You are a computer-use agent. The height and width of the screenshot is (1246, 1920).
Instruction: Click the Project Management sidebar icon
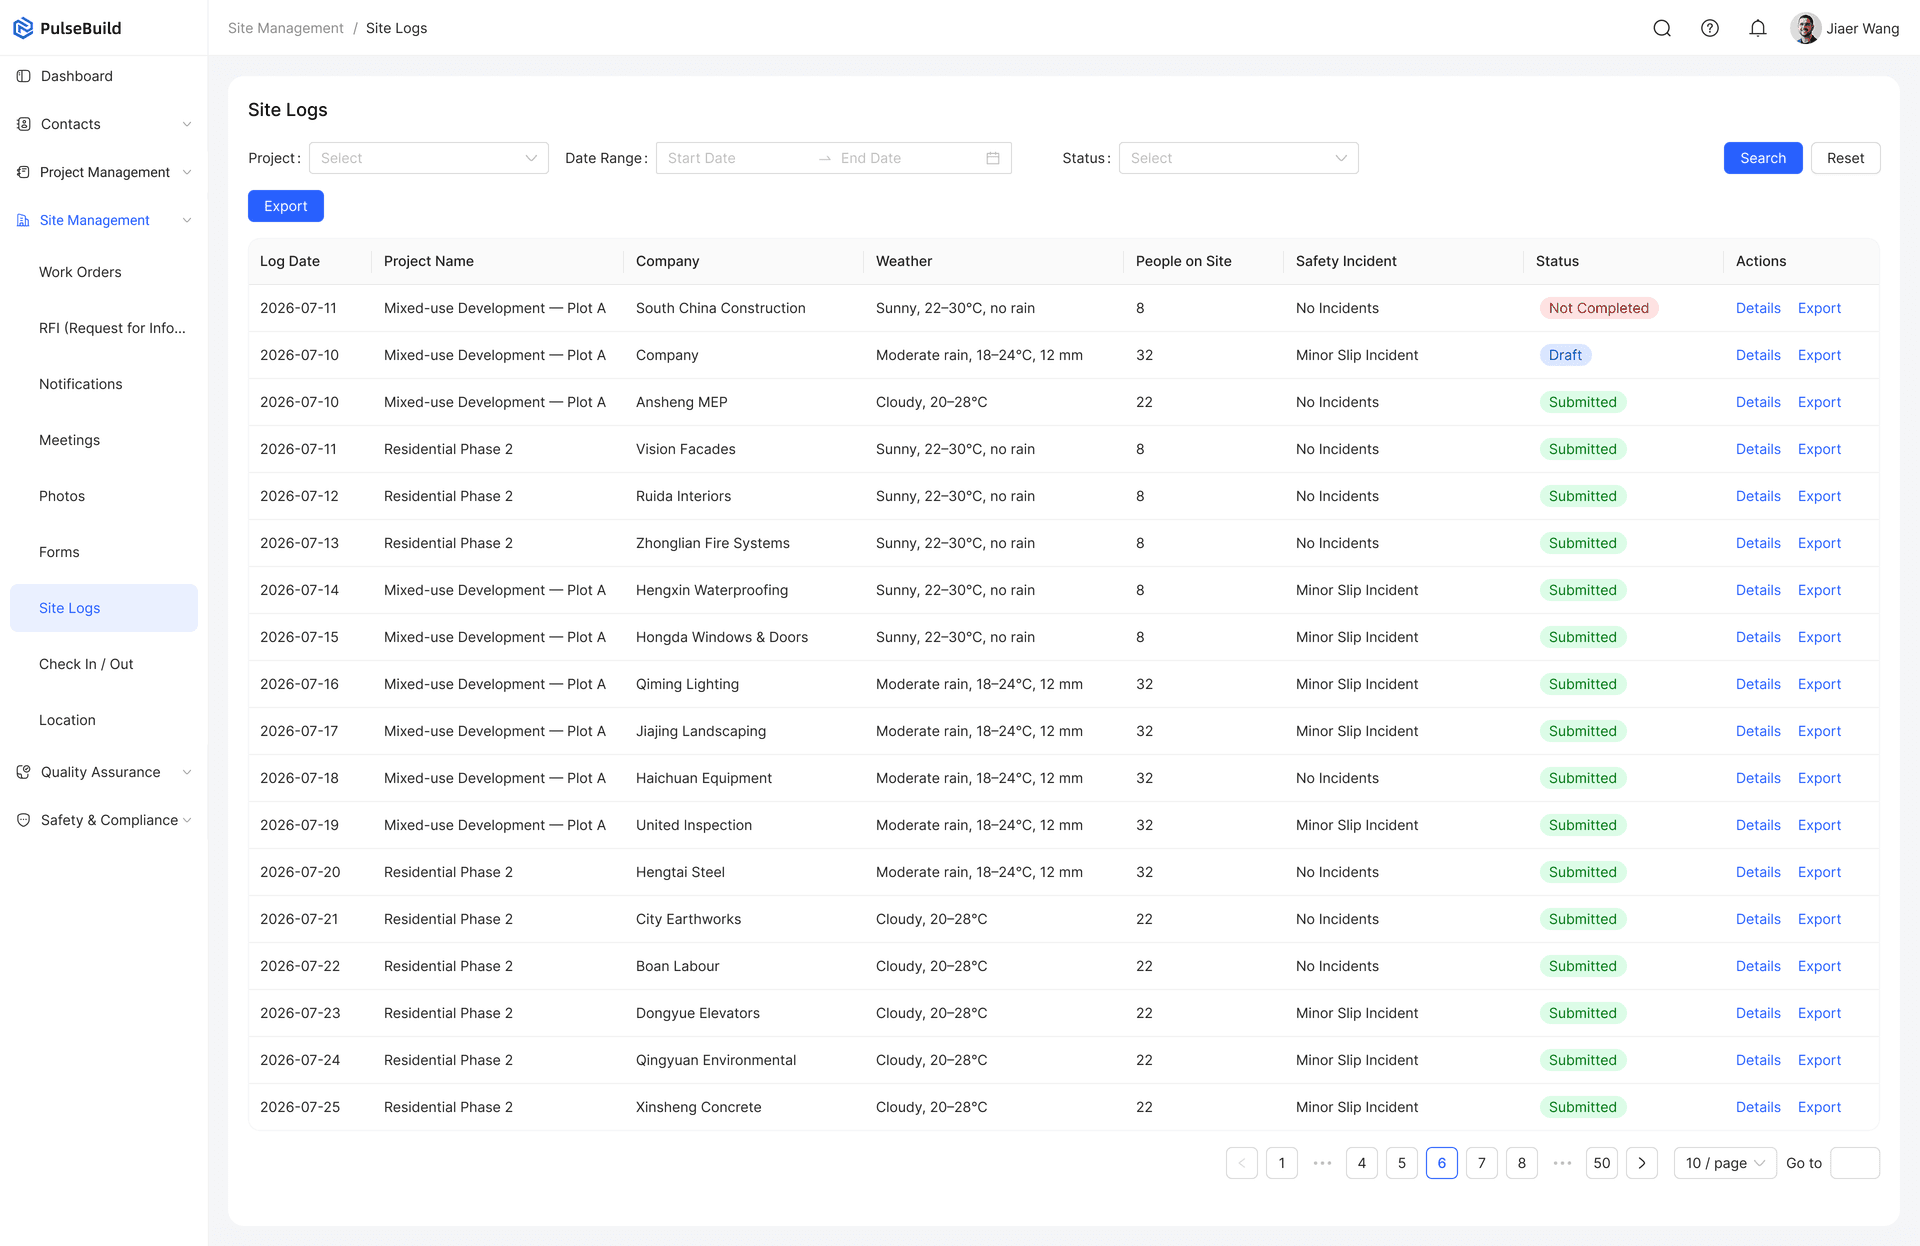24,172
